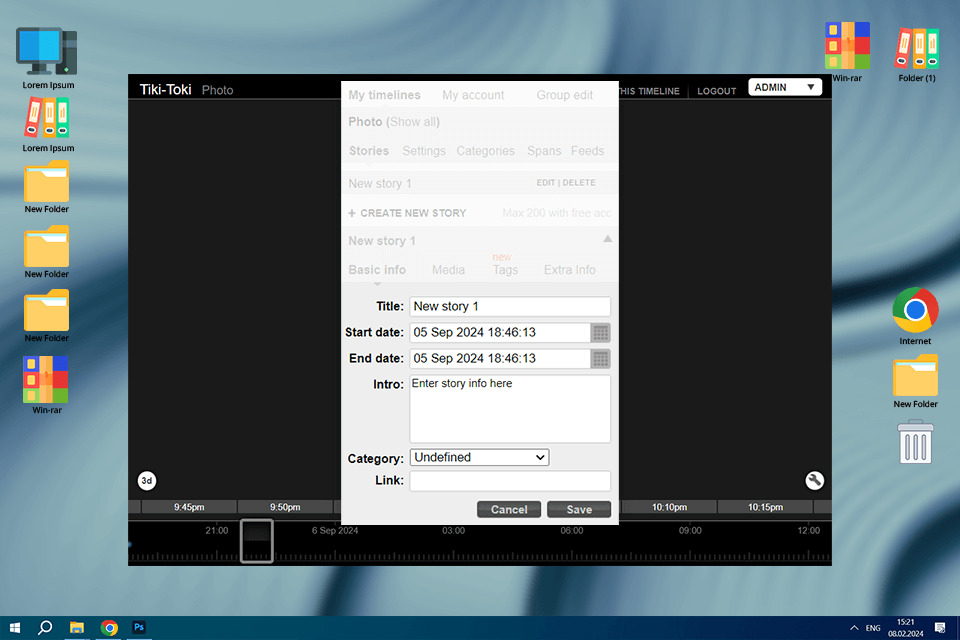The height and width of the screenshot is (640, 960).
Task: Select right-side New Folder desktop icon
Action: (915, 382)
